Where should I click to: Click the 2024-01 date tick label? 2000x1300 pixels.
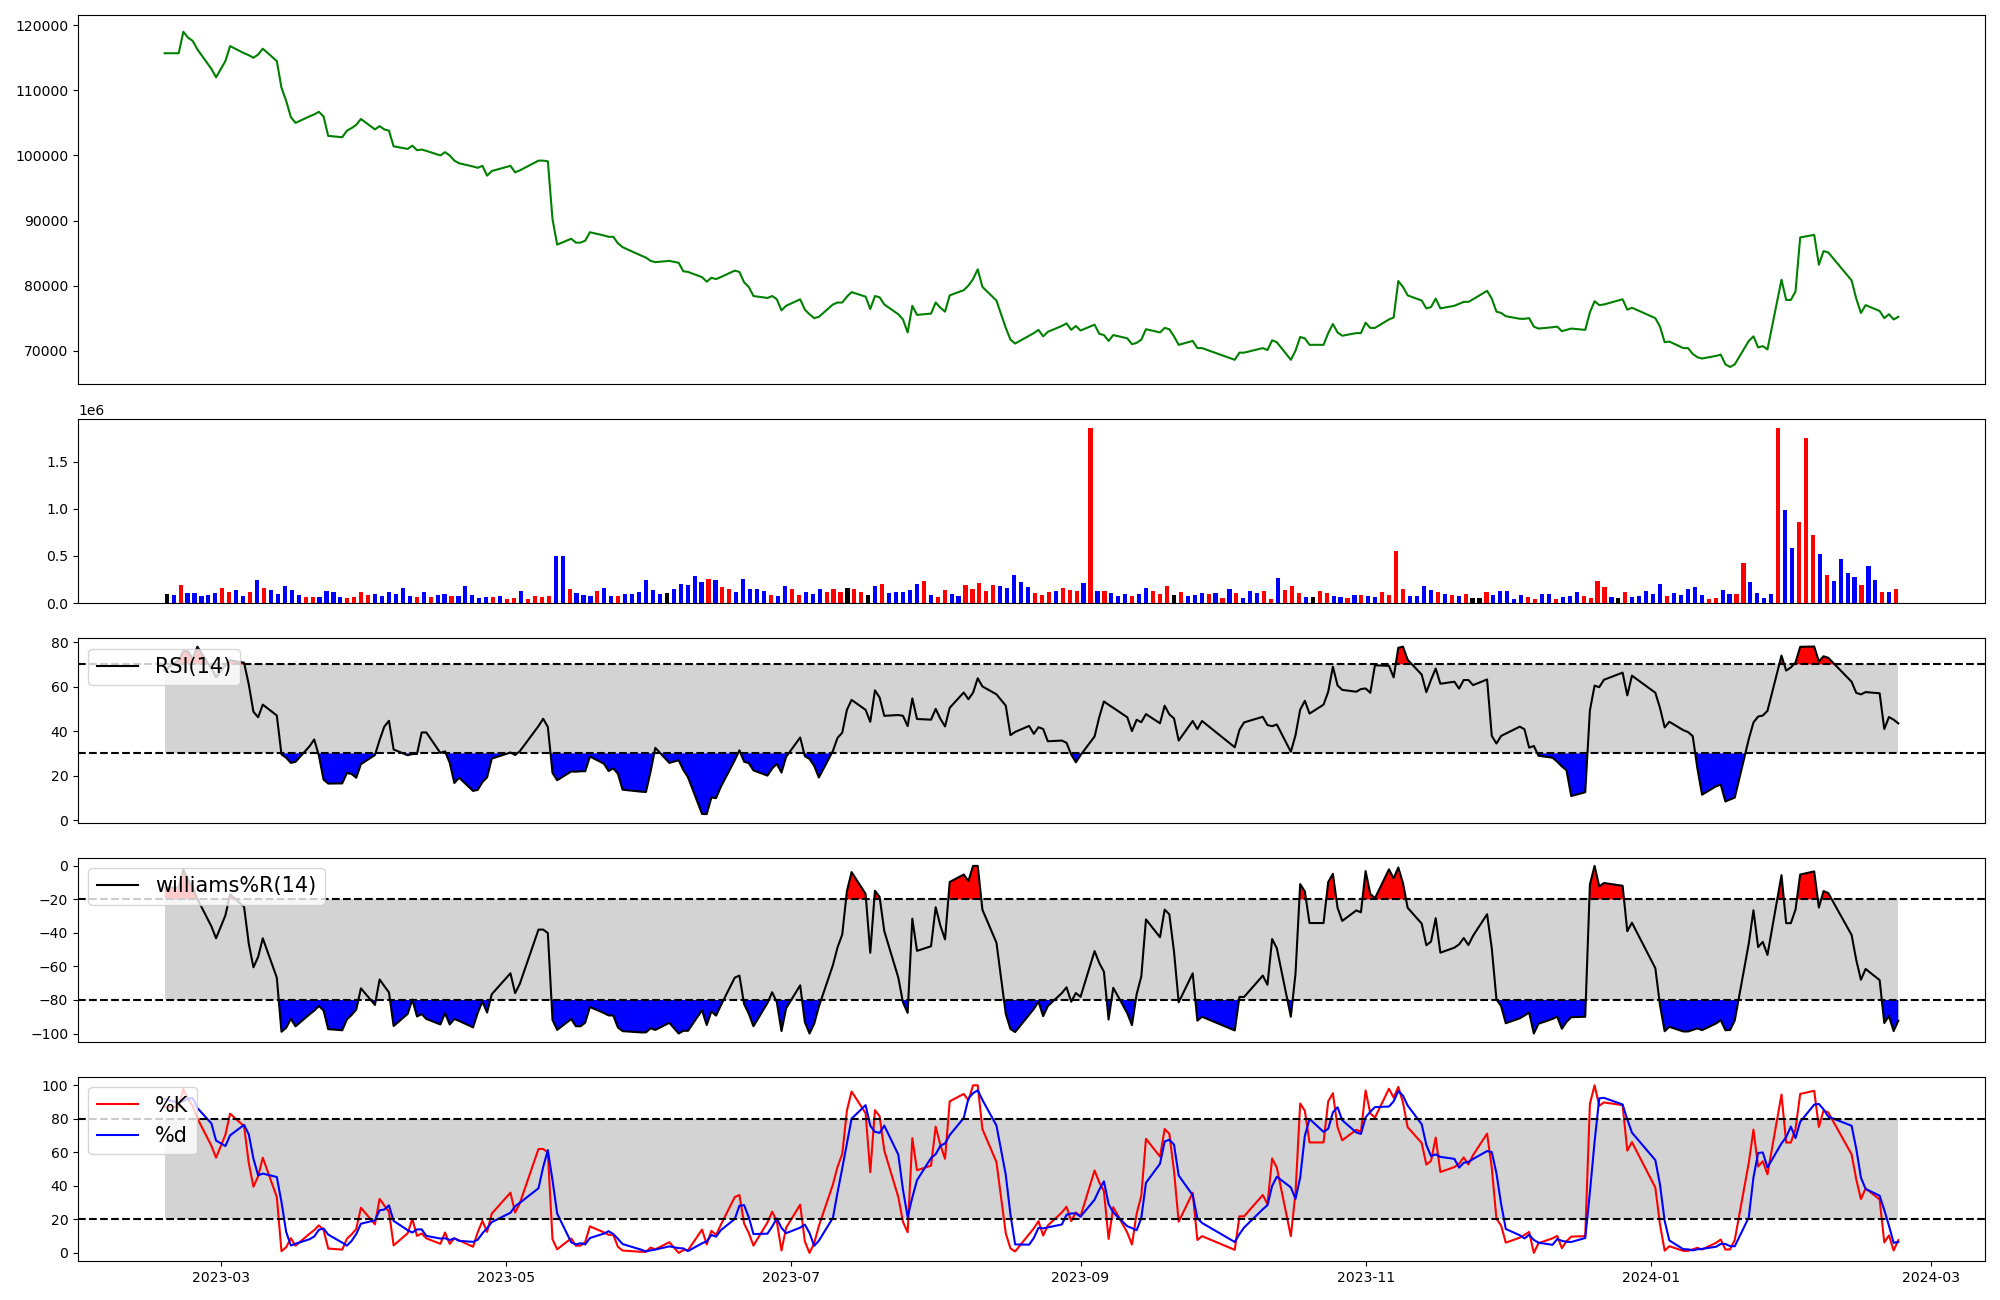pos(1651,1277)
